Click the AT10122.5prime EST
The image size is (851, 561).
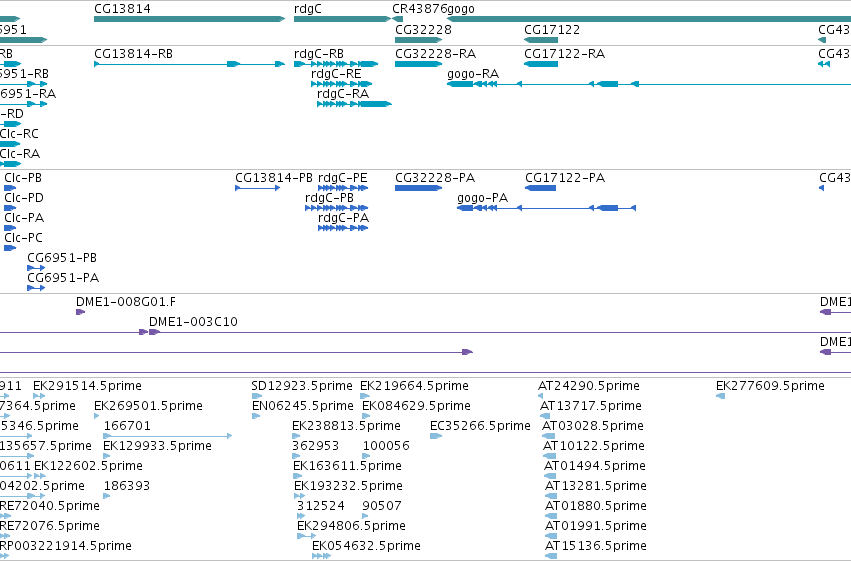click(549, 456)
